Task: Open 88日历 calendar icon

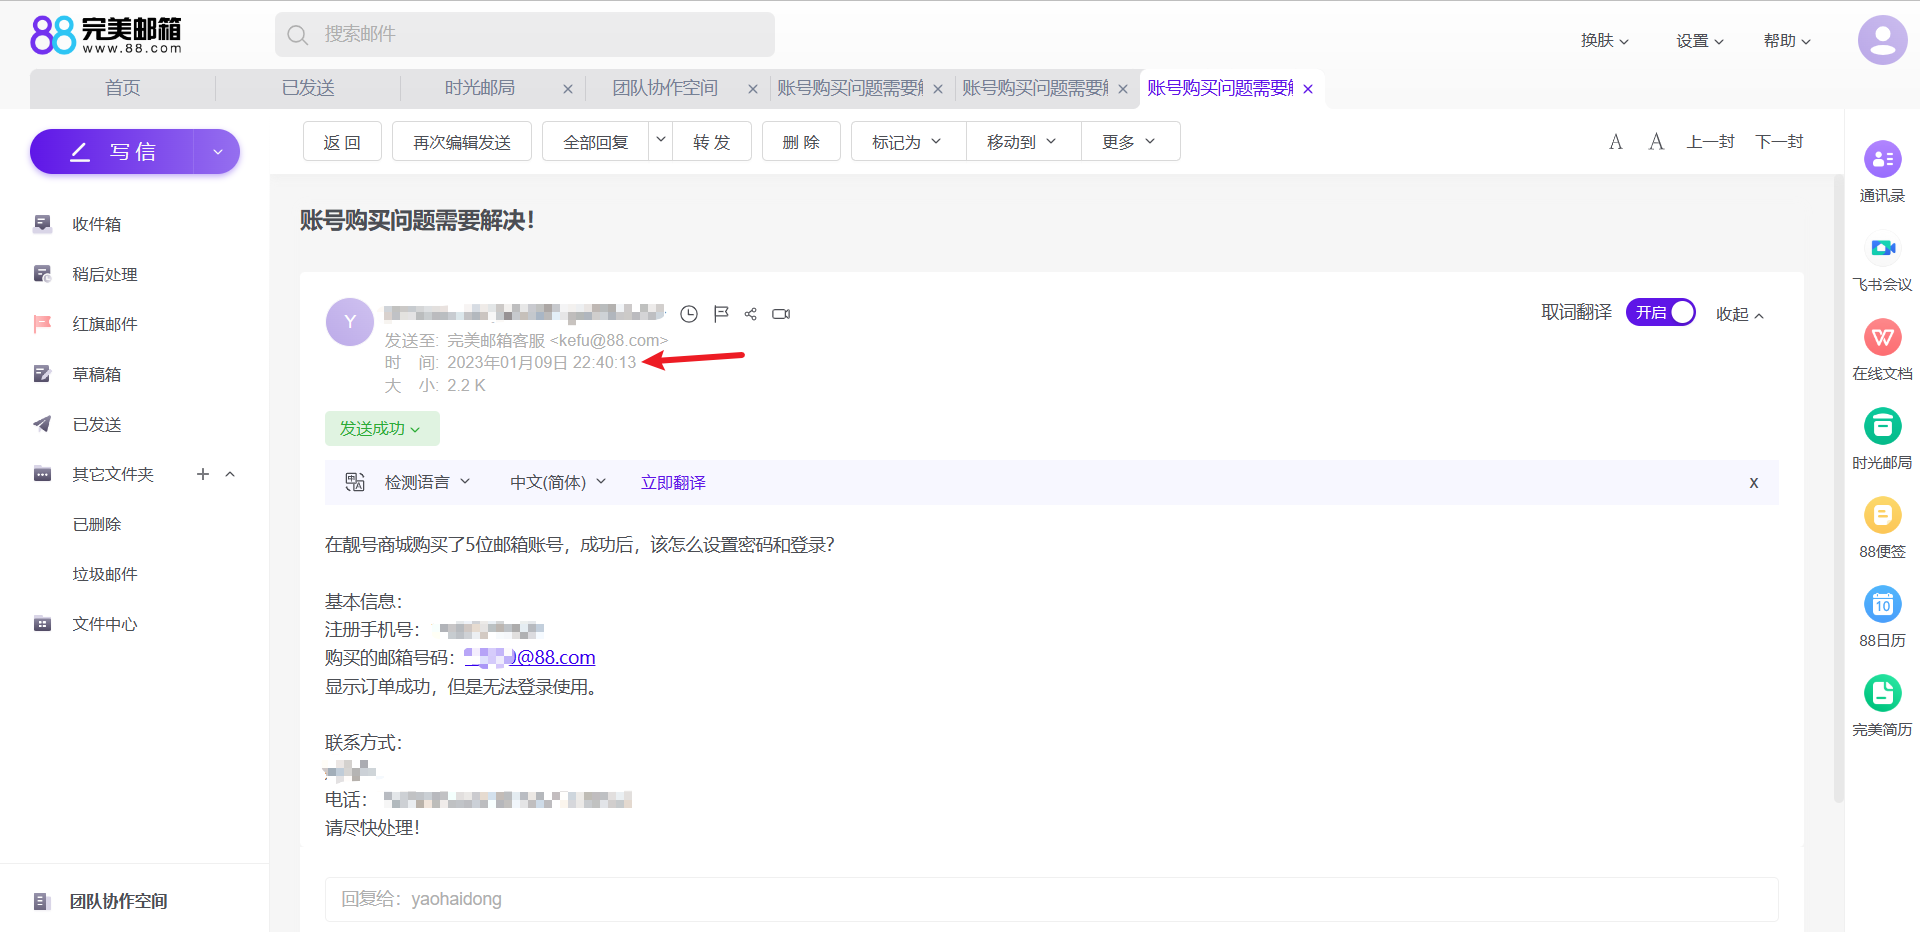Action: (1882, 604)
